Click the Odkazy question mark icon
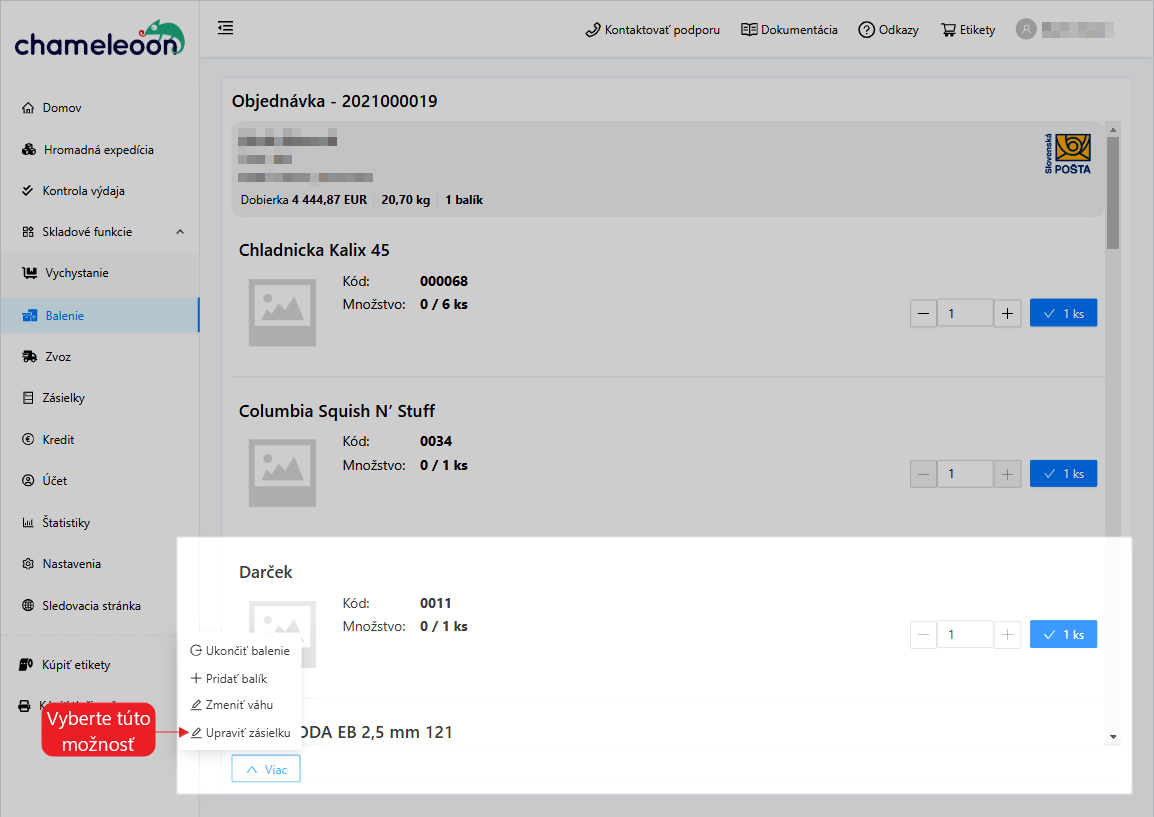 click(866, 30)
